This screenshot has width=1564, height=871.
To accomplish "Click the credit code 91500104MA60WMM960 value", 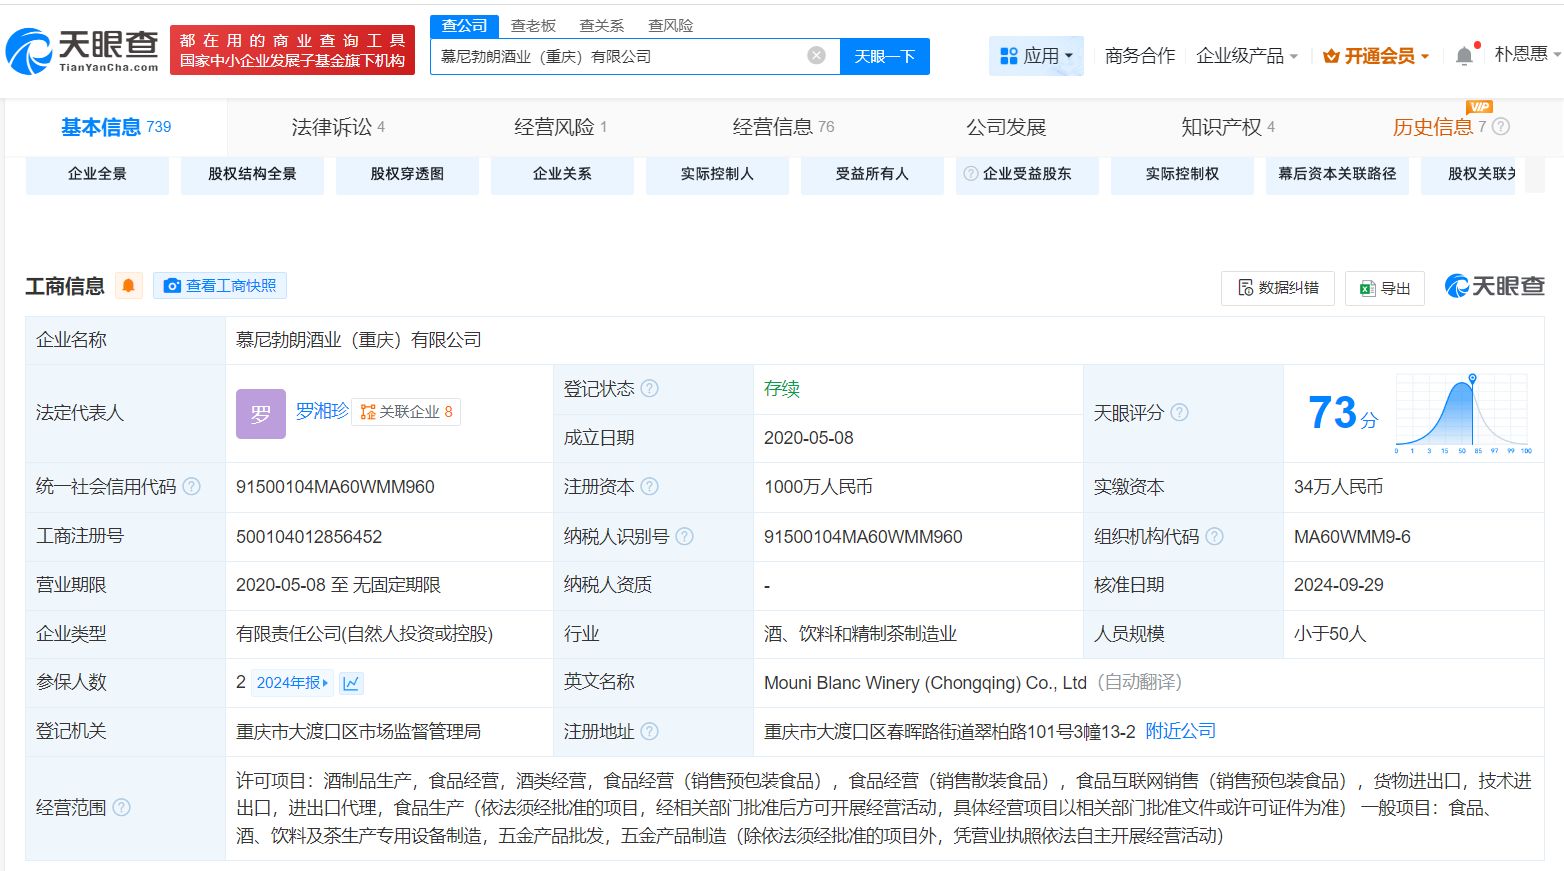I will [335, 487].
